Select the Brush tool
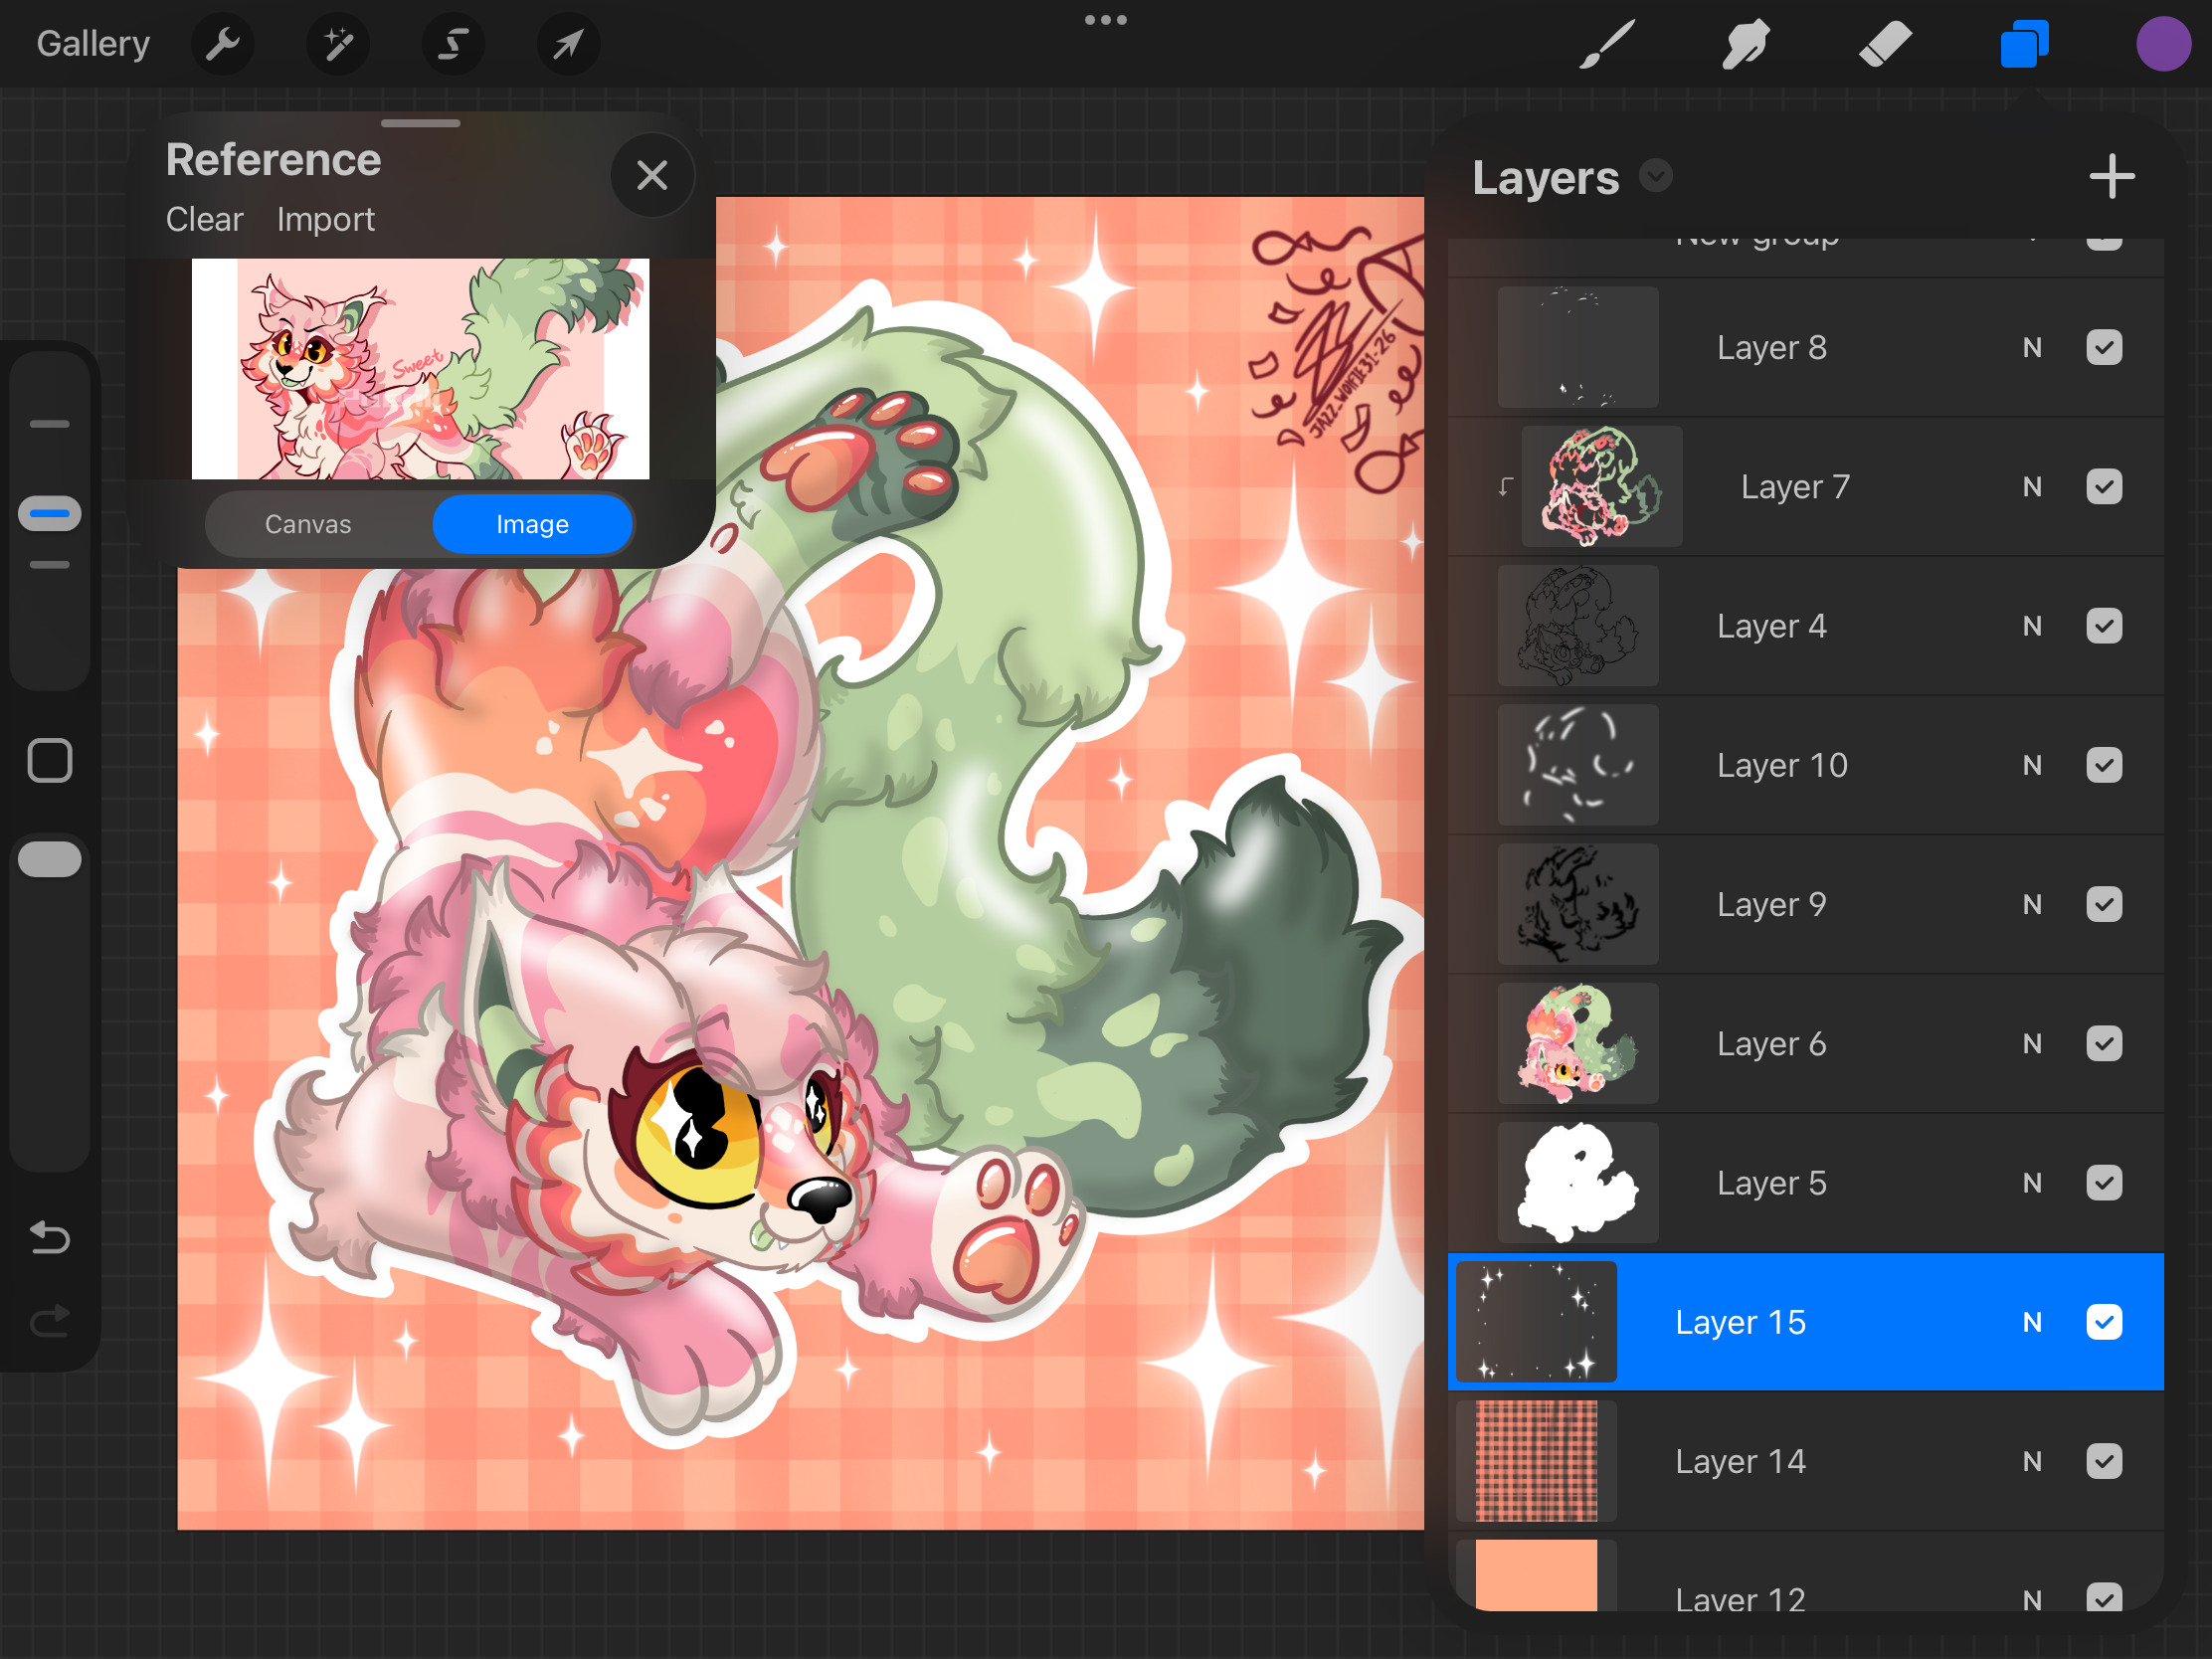The height and width of the screenshot is (1659, 2212). (1607, 44)
